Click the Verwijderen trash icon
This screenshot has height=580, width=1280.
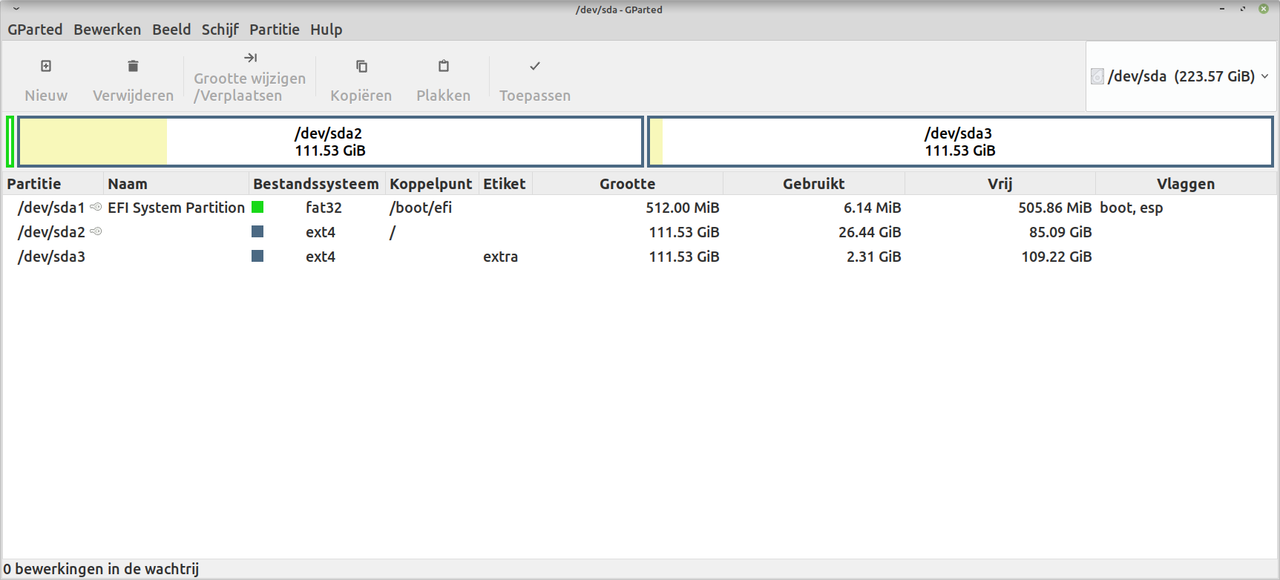pos(133,66)
